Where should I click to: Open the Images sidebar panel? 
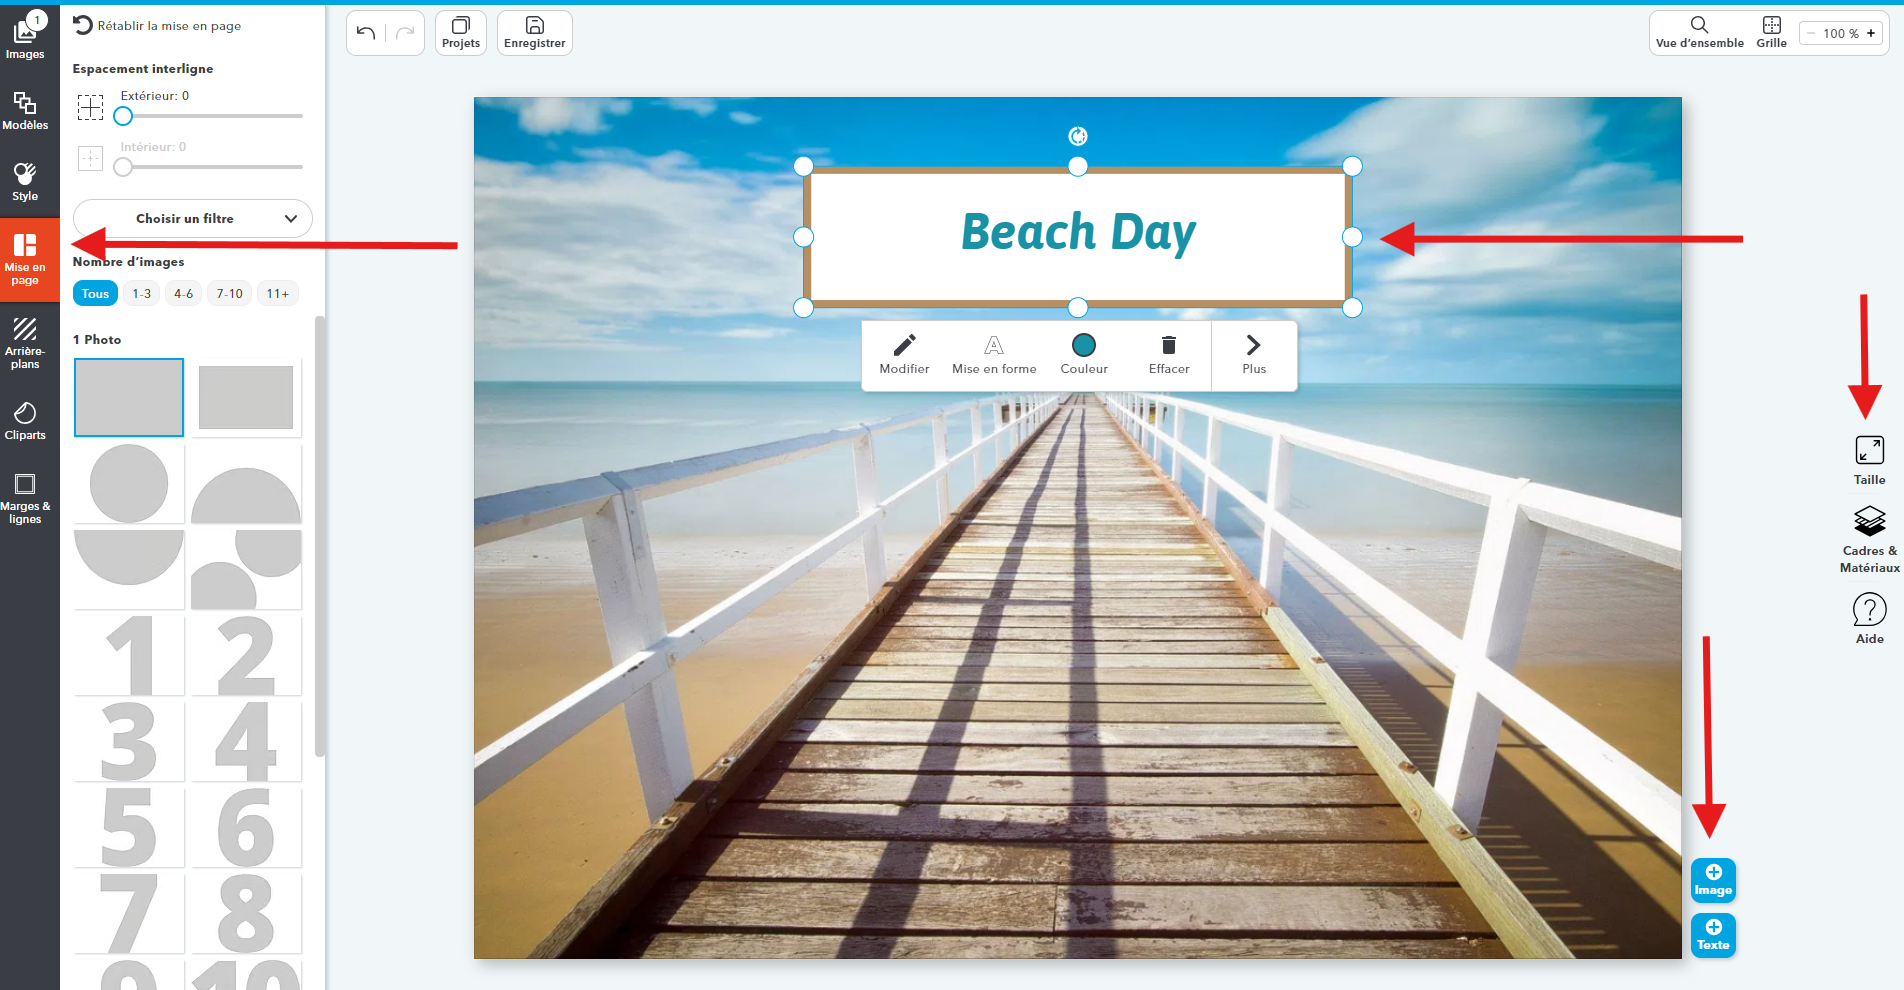25,36
